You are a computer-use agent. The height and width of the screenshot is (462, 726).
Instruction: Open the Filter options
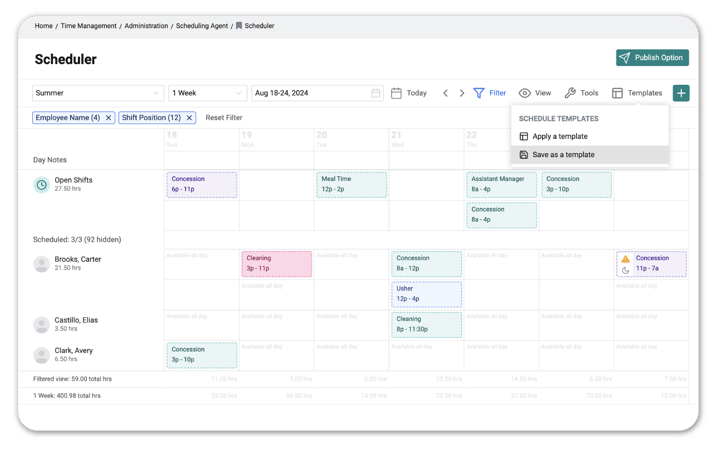pyautogui.click(x=497, y=93)
